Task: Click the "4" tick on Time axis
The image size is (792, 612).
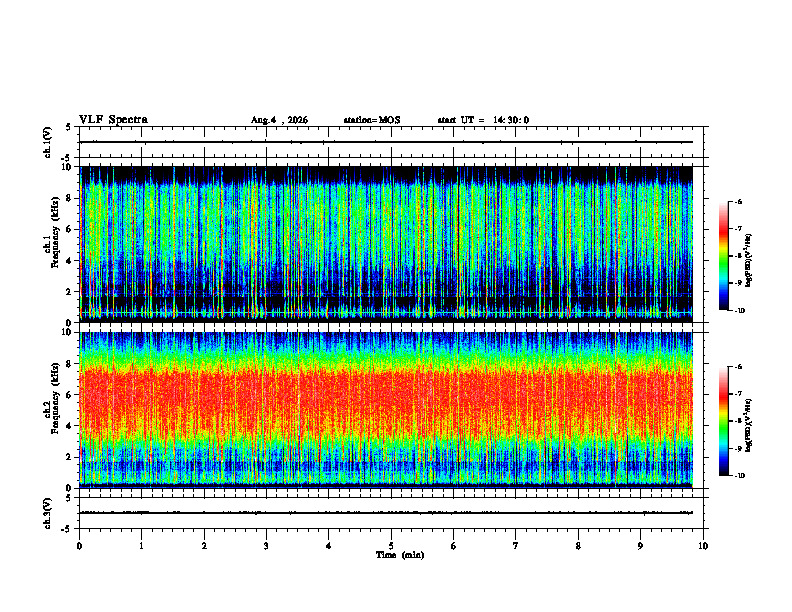Action: [x=329, y=546]
